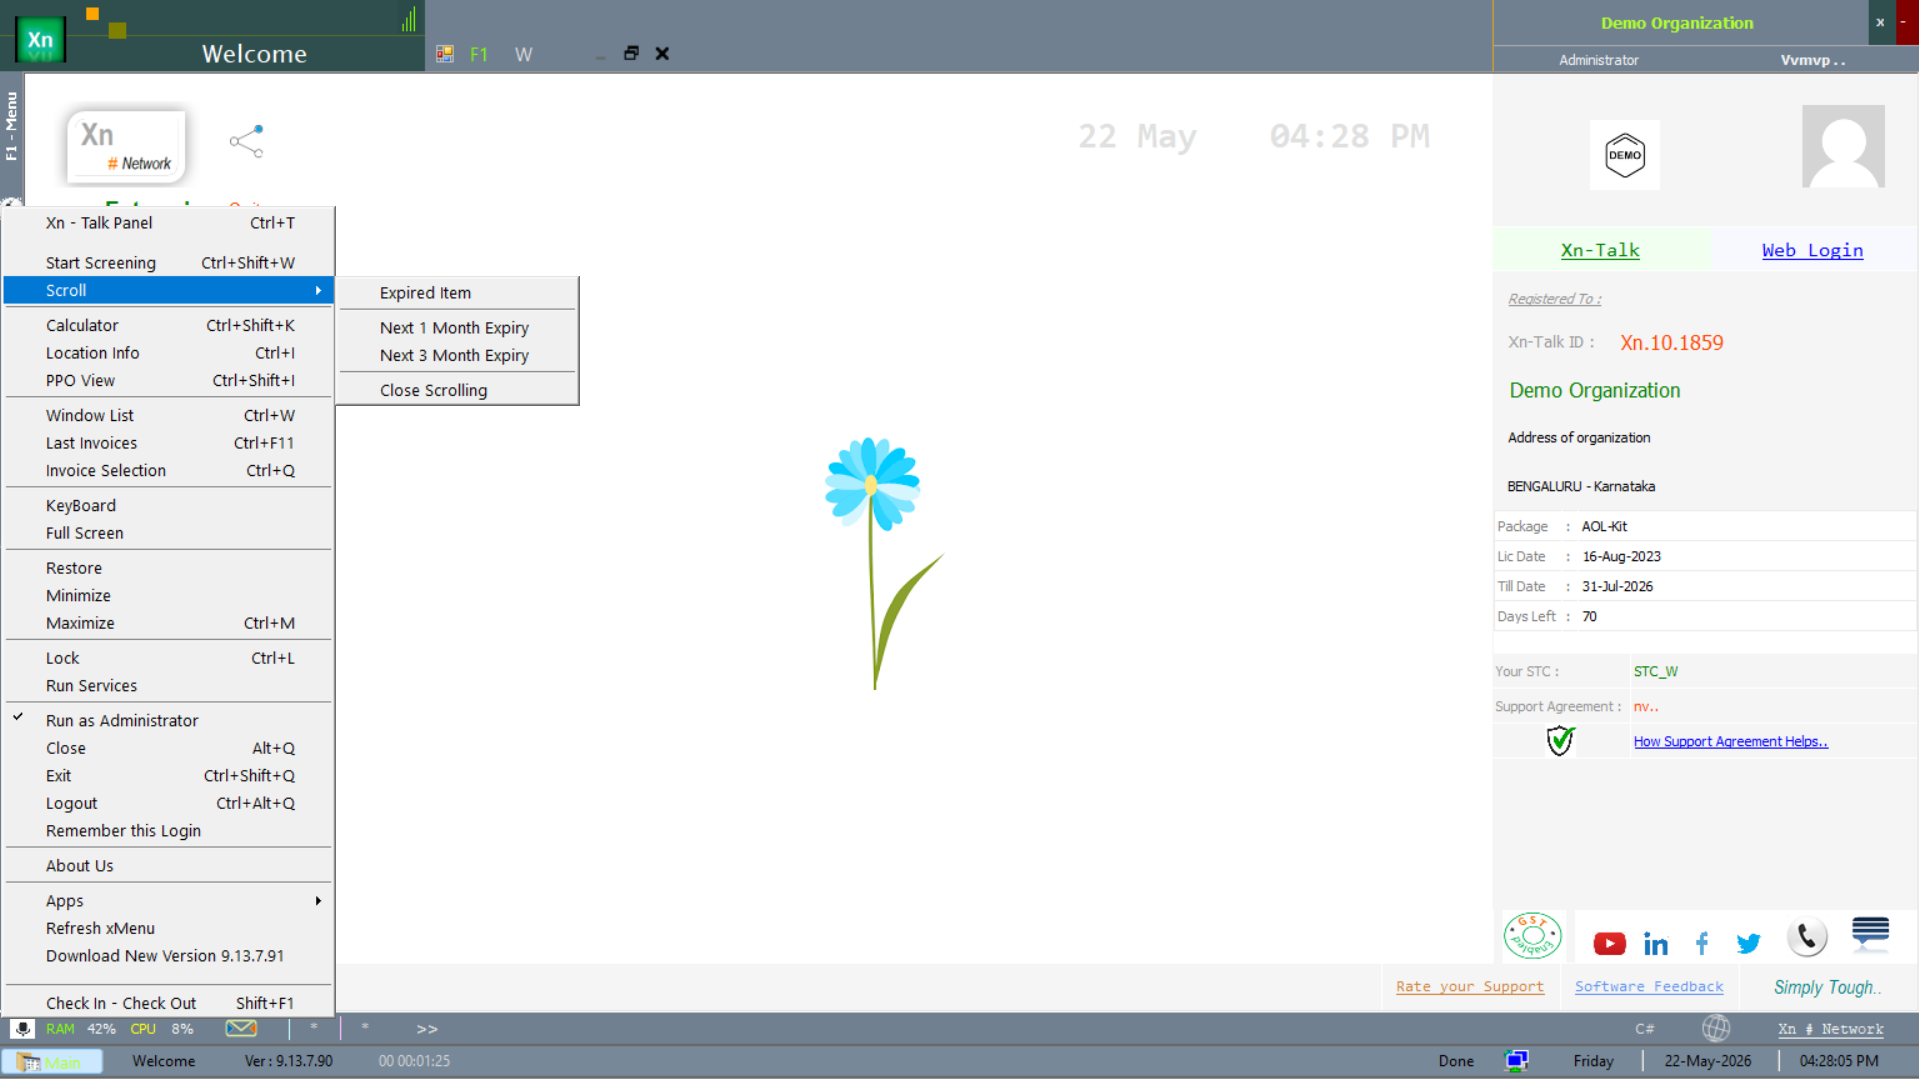The height and width of the screenshot is (1079, 1919).
Task: Open PPO View menu entry
Action: (168, 380)
